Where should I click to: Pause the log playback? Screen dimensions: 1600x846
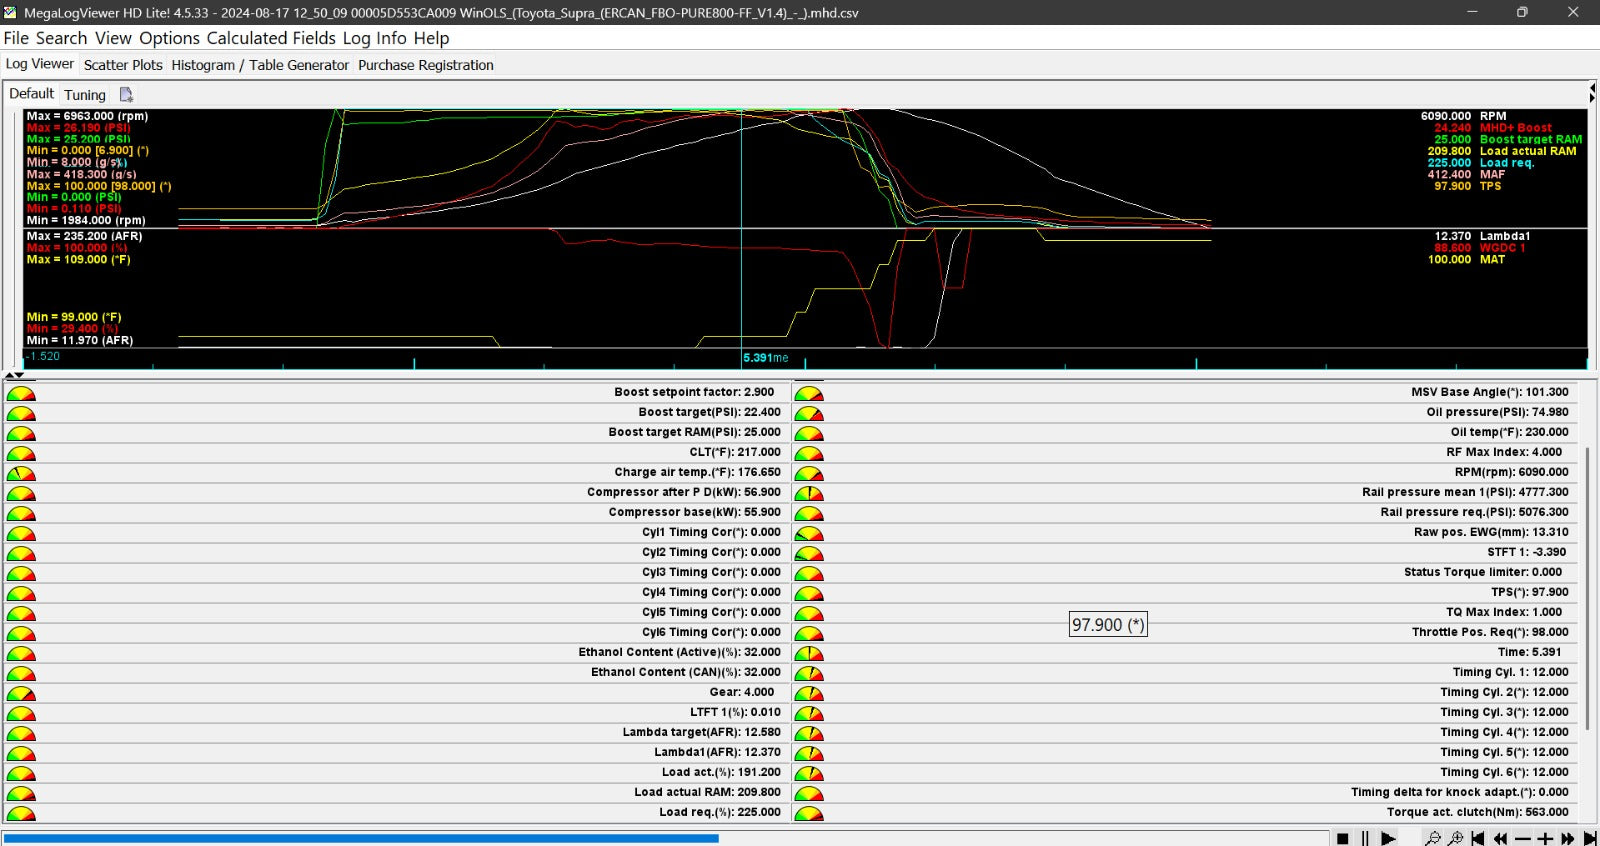1365,838
